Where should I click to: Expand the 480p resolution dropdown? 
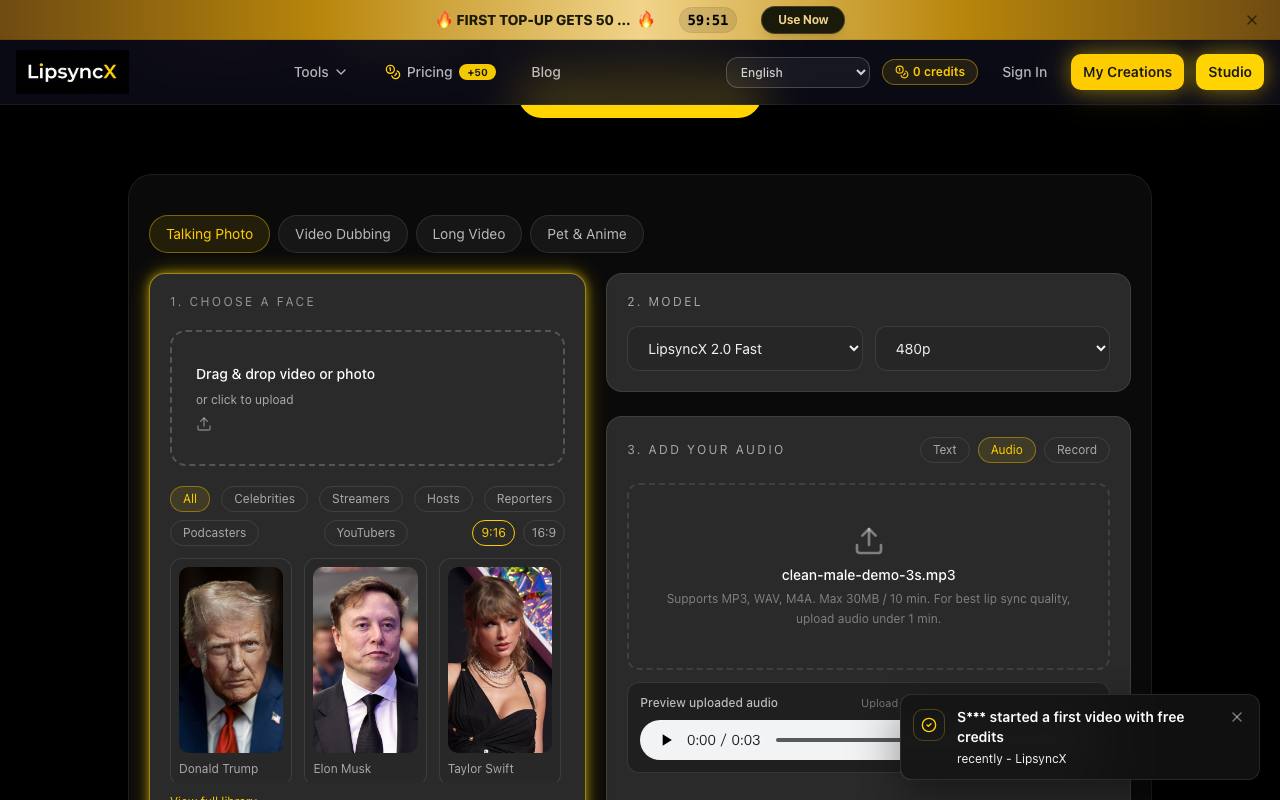(x=993, y=349)
